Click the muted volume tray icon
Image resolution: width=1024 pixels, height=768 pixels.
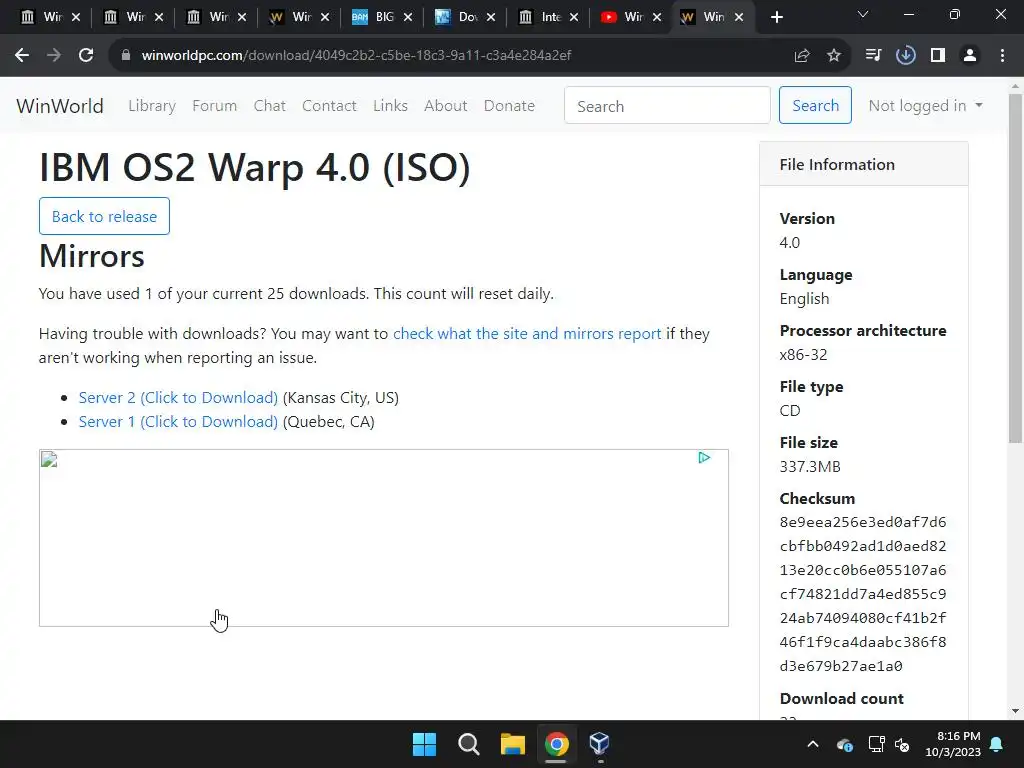point(903,744)
